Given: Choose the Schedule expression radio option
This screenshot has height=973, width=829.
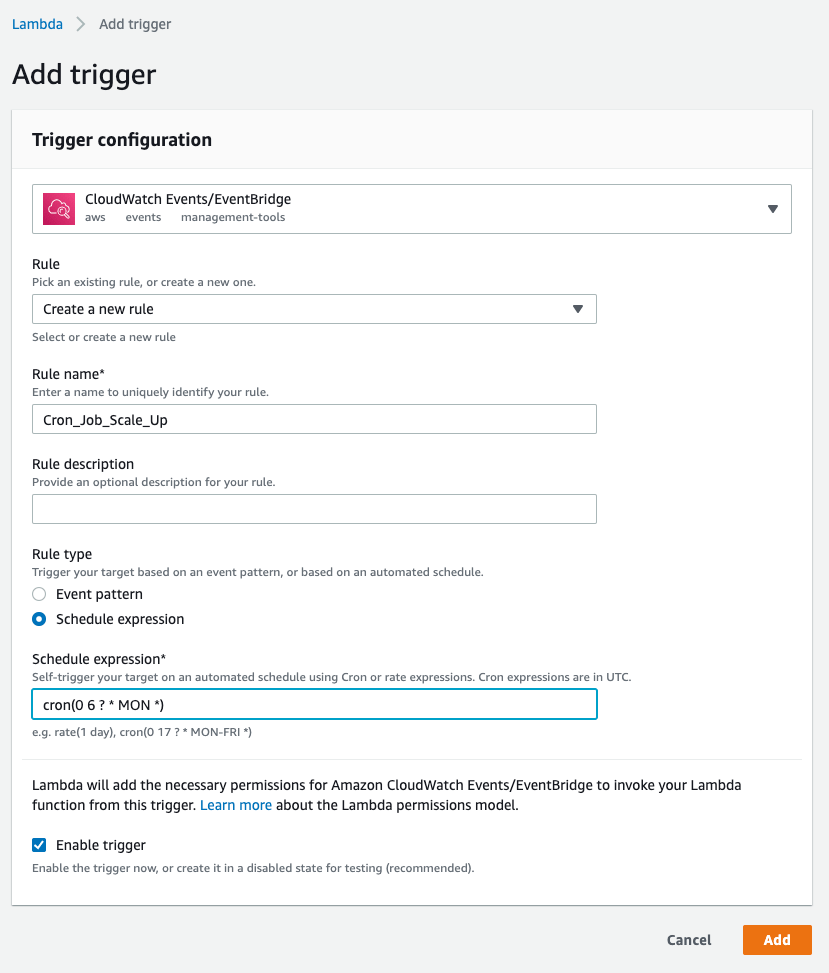Looking at the screenshot, I should click(x=39, y=619).
